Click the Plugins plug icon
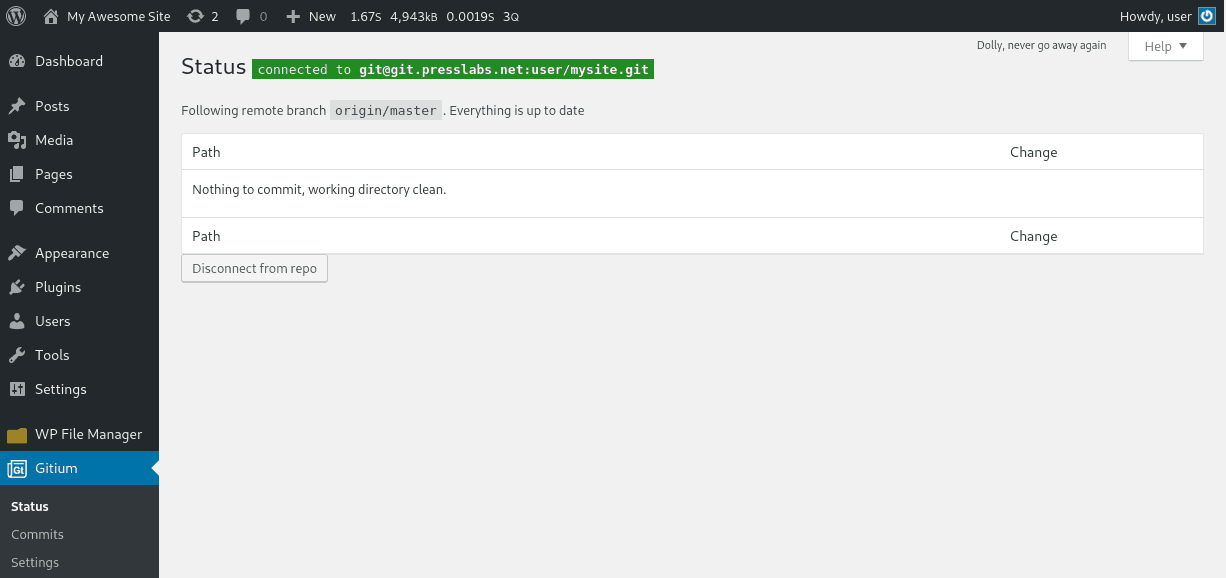The width and height of the screenshot is (1226, 578). click(17, 287)
